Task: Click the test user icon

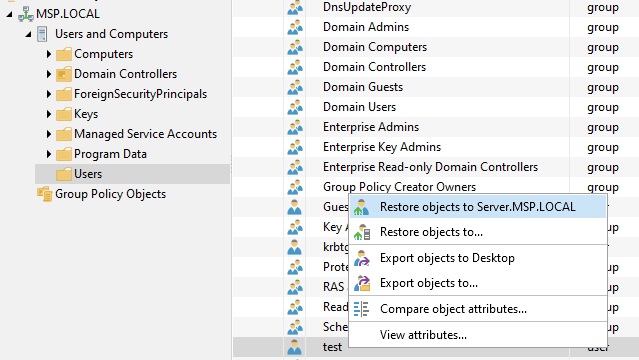Action: pyautogui.click(x=294, y=347)
